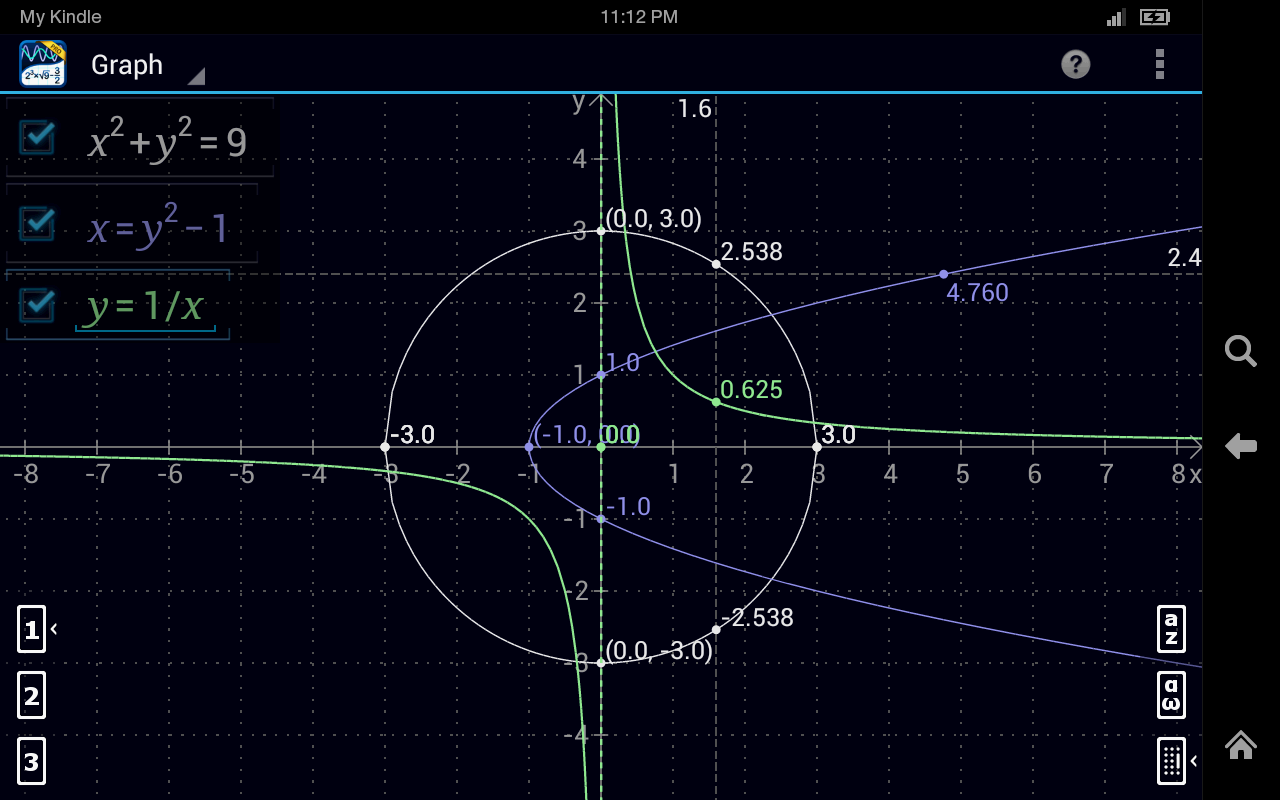Image resolution: width=1280 pixels, height=800 pixels.
Task: Expand the chevron beside keyboard page 1
Action: click(53, 629)
